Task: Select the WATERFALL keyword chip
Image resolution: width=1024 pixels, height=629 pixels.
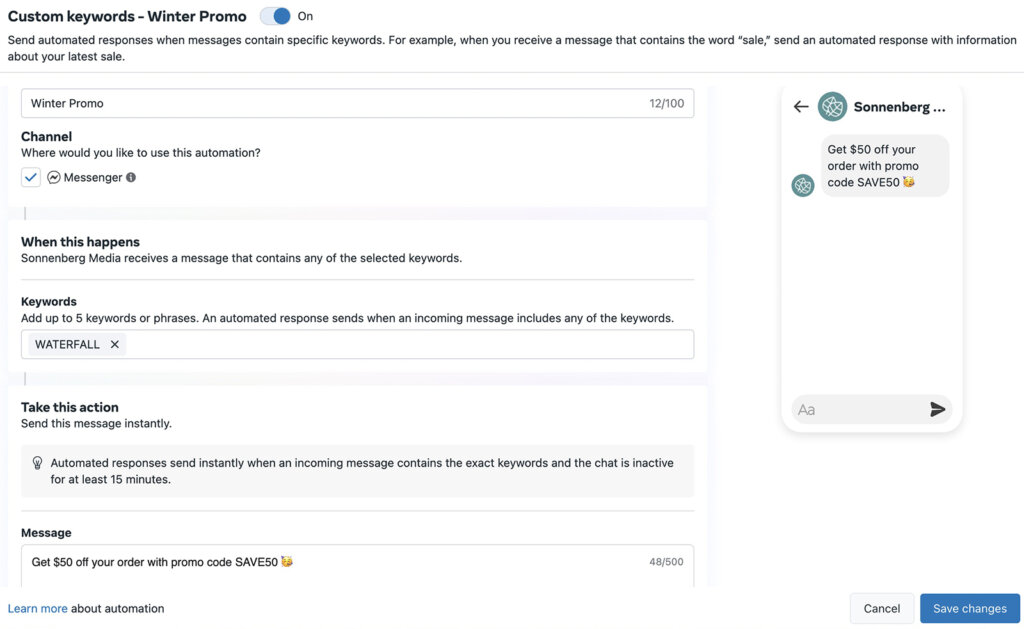Action: pos(67,344)
